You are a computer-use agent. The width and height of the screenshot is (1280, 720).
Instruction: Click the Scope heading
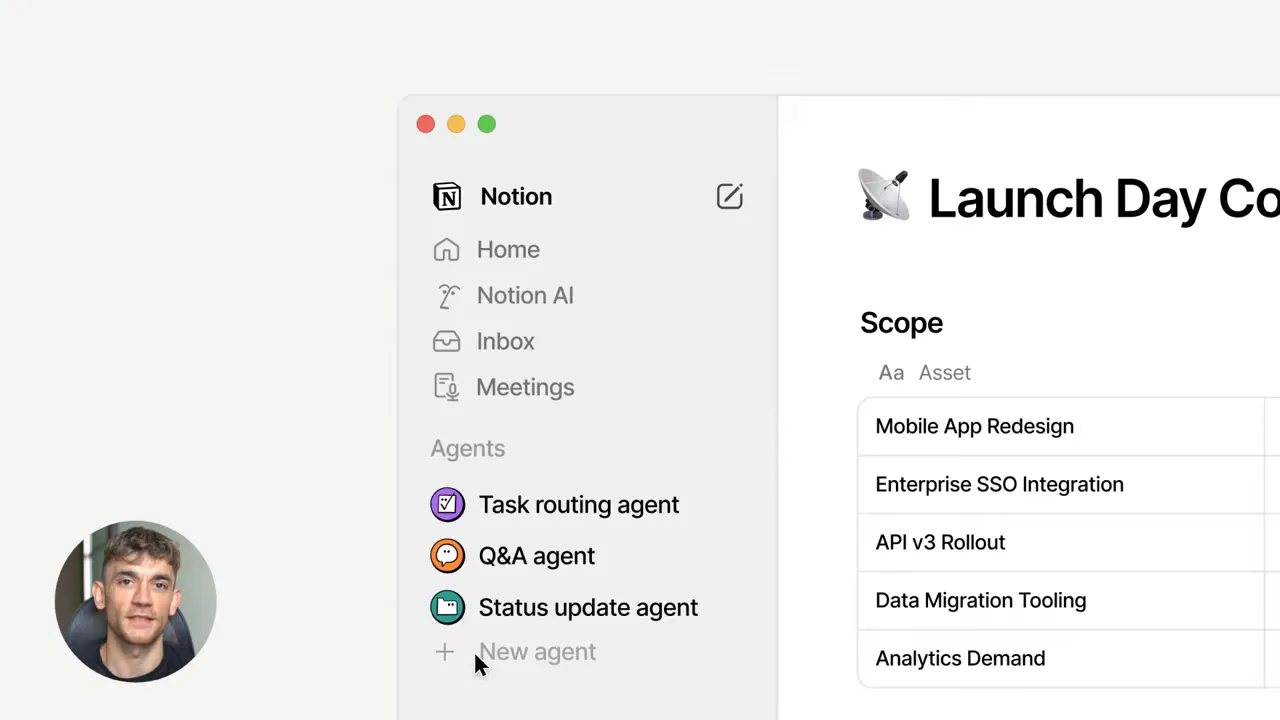click(901, 323)
